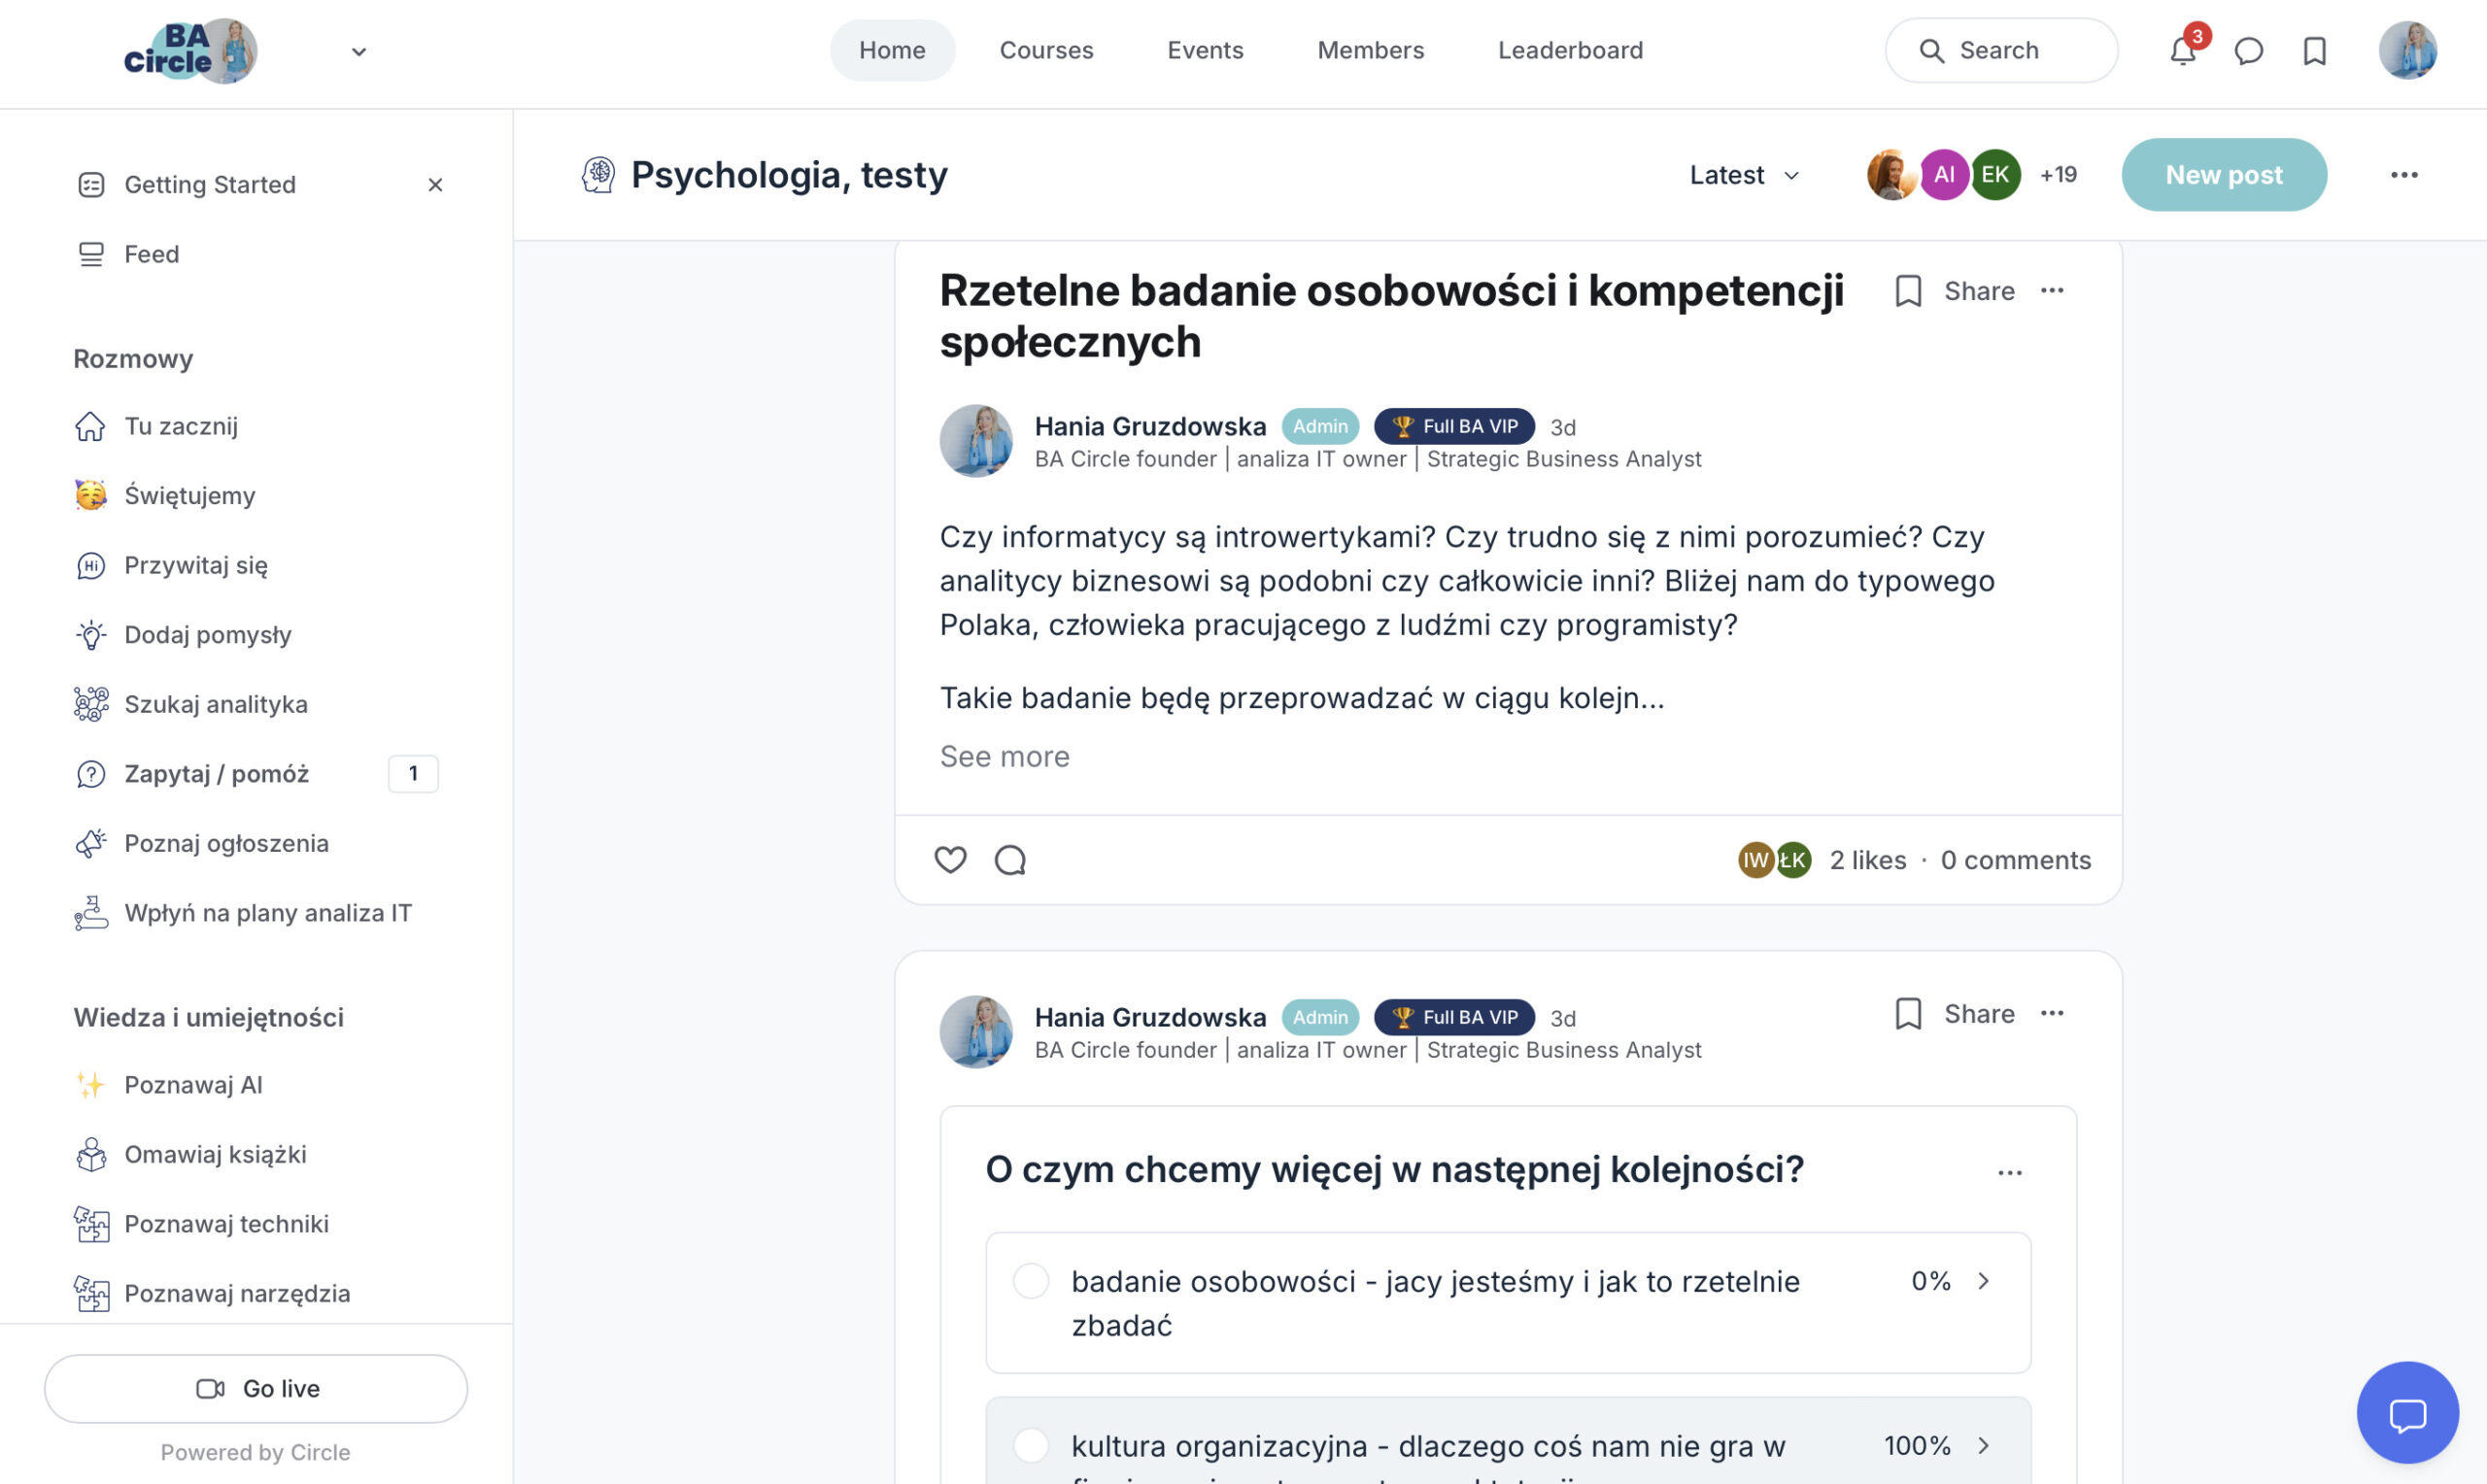The width and height of the screenshot is (2487, 1484).
Task: Open the notifications bell
Action: pos(2182,51)
